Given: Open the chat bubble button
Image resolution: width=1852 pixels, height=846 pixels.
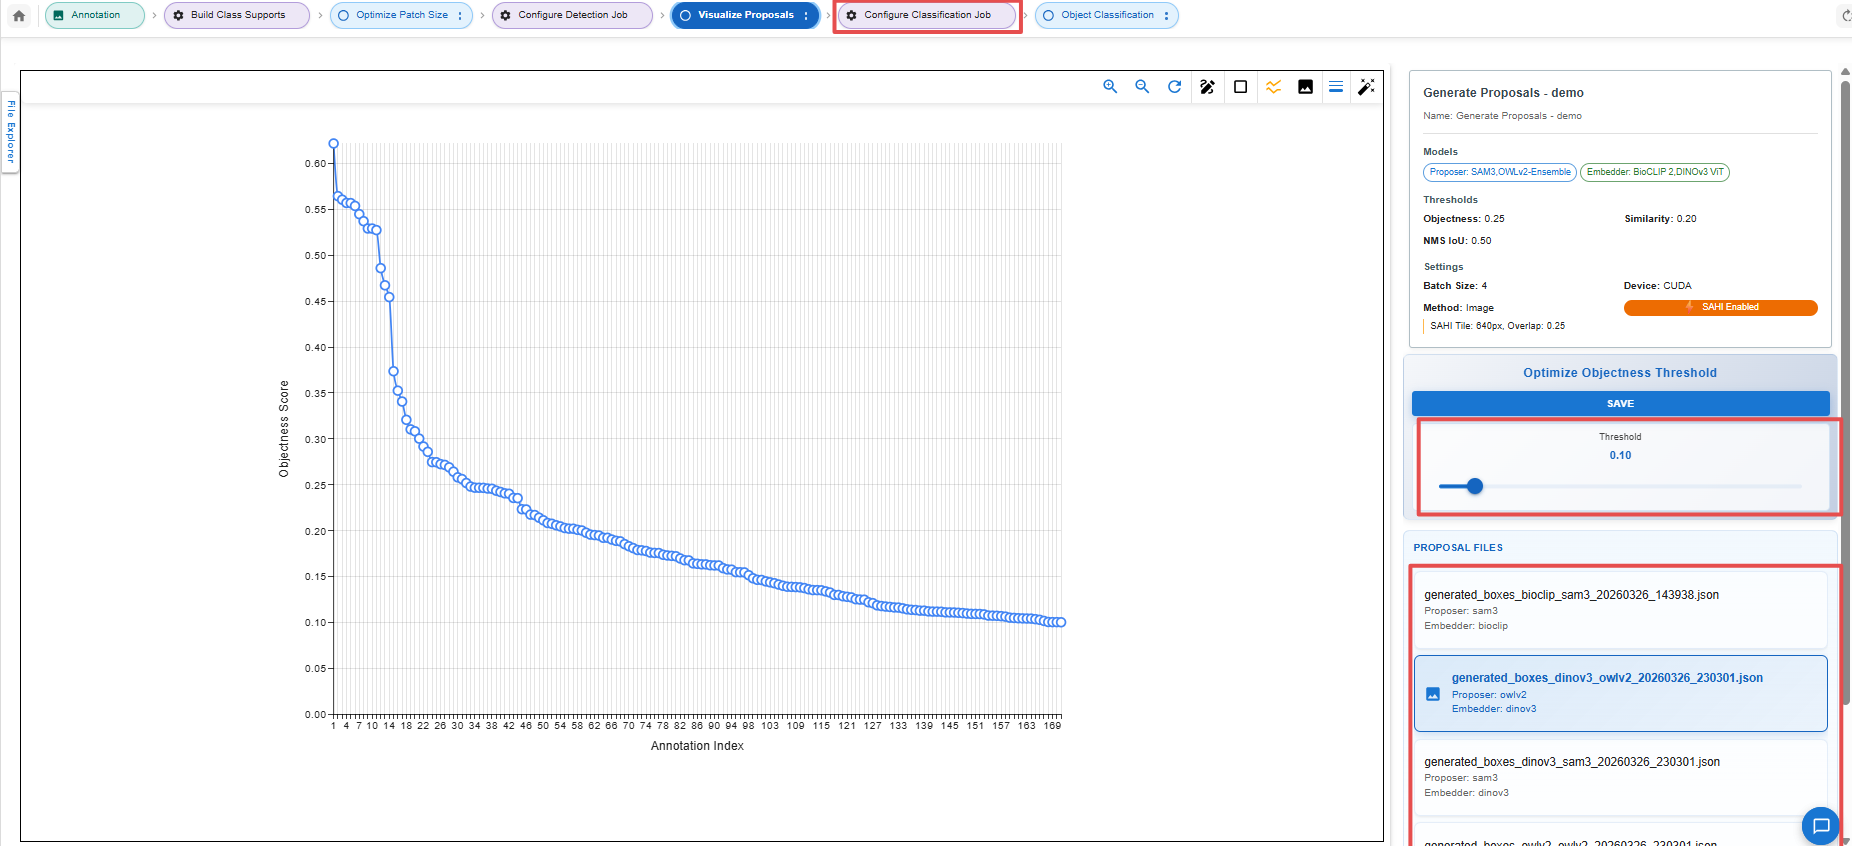Looking at the screenshot, I should [1821, 826].
